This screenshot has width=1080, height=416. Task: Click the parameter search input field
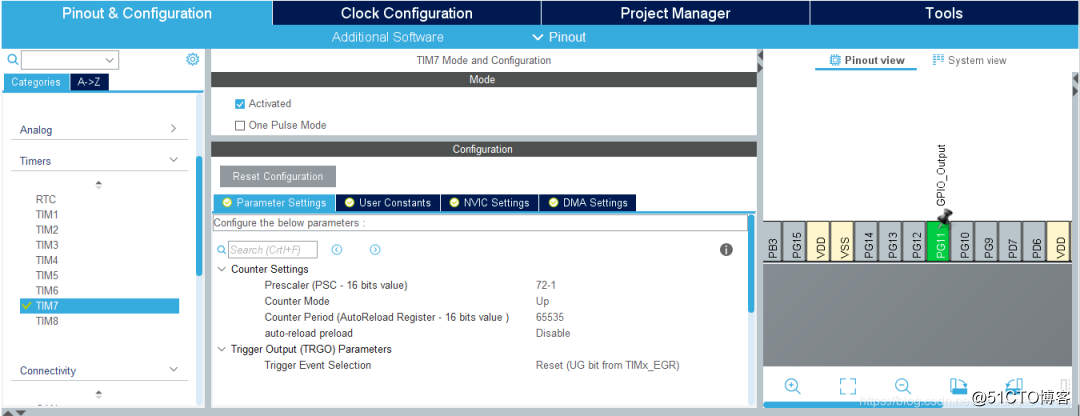[272, 250]
